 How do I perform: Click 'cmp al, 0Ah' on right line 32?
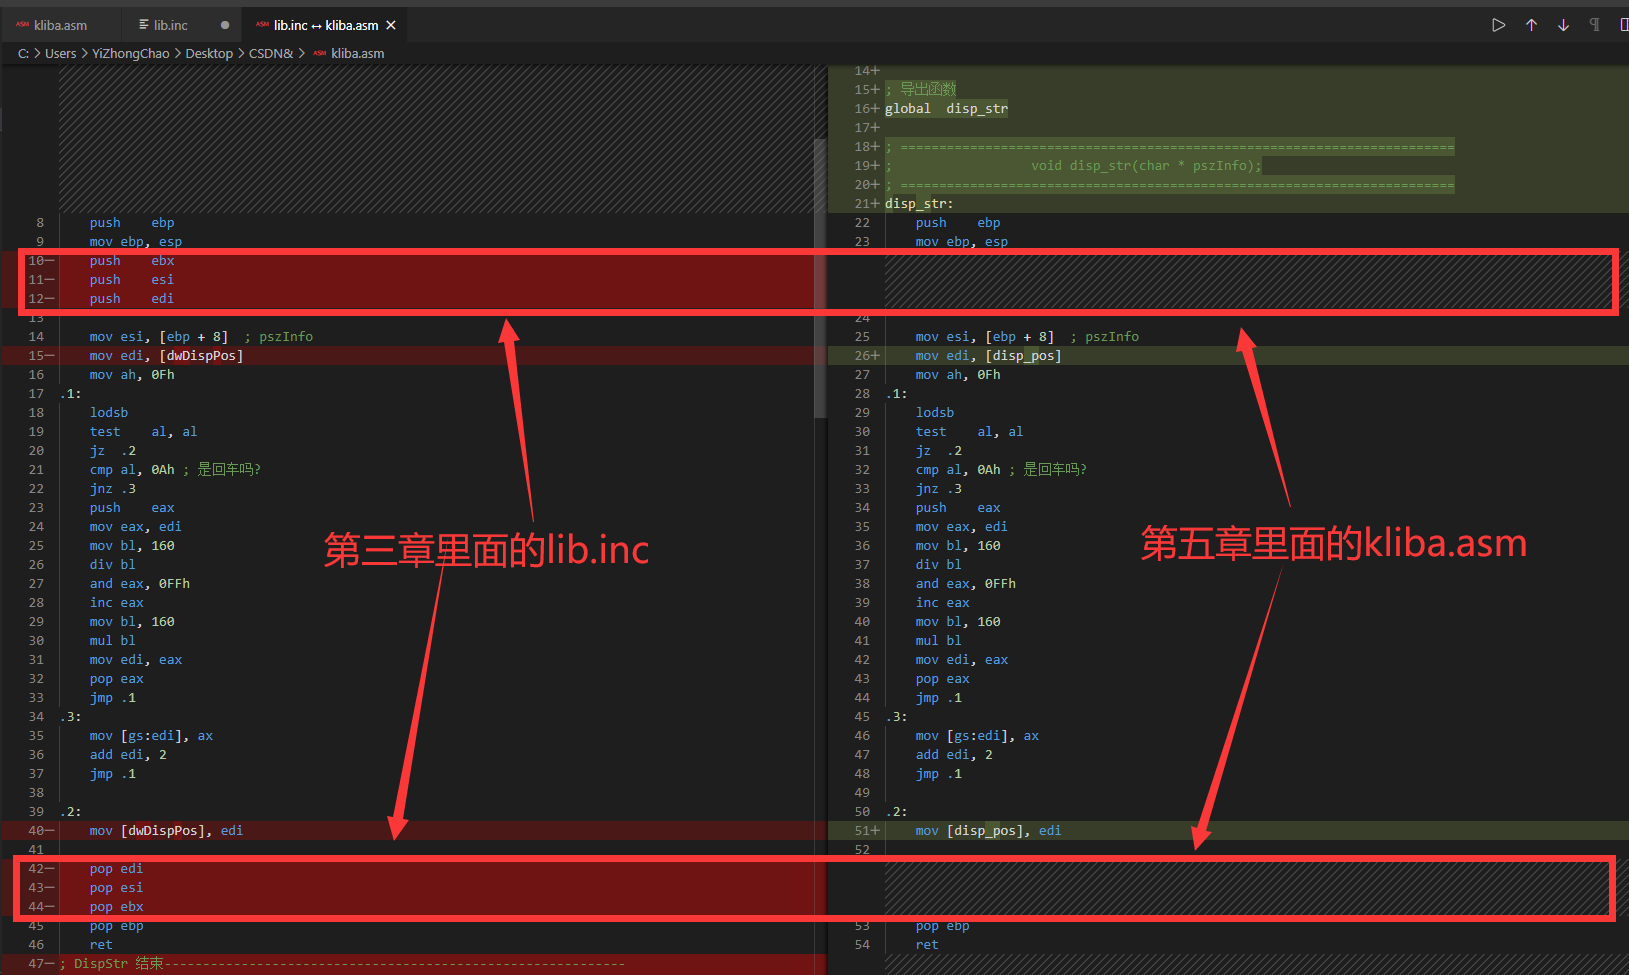[x=958, y=470]
